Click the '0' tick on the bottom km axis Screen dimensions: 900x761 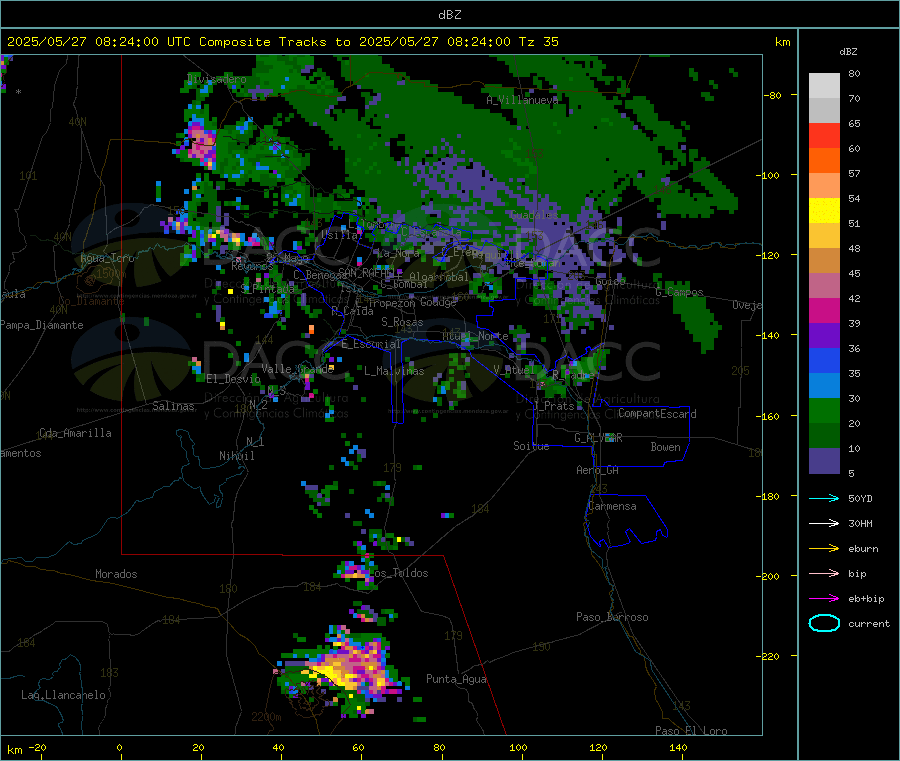[x=119, y=747]
